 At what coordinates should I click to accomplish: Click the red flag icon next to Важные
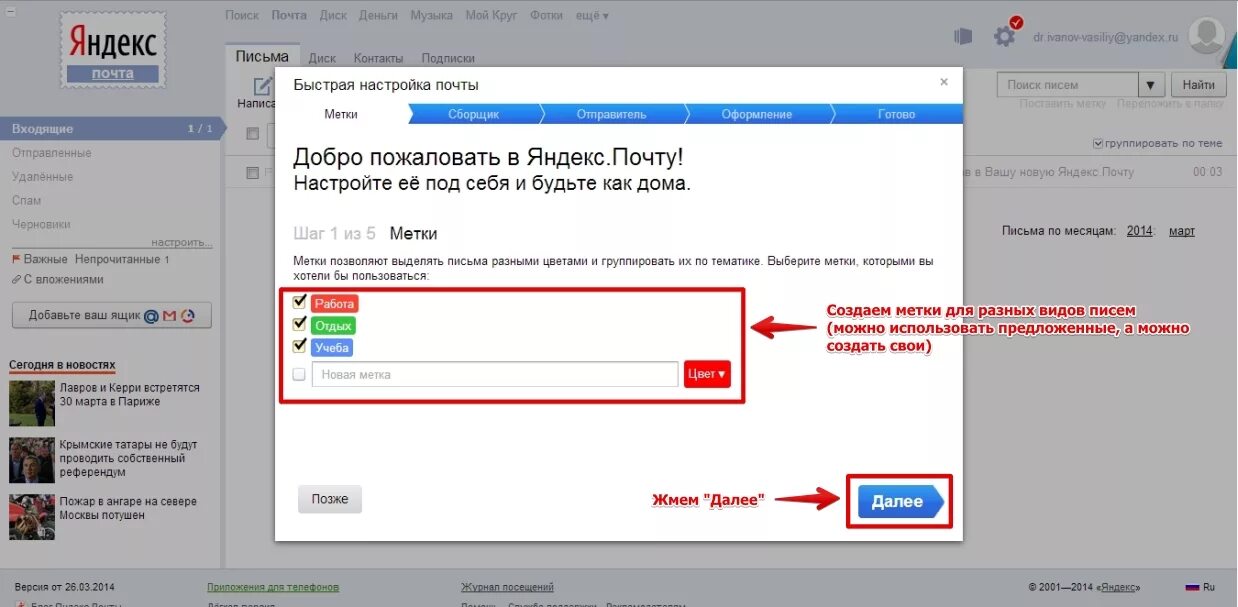16,259
